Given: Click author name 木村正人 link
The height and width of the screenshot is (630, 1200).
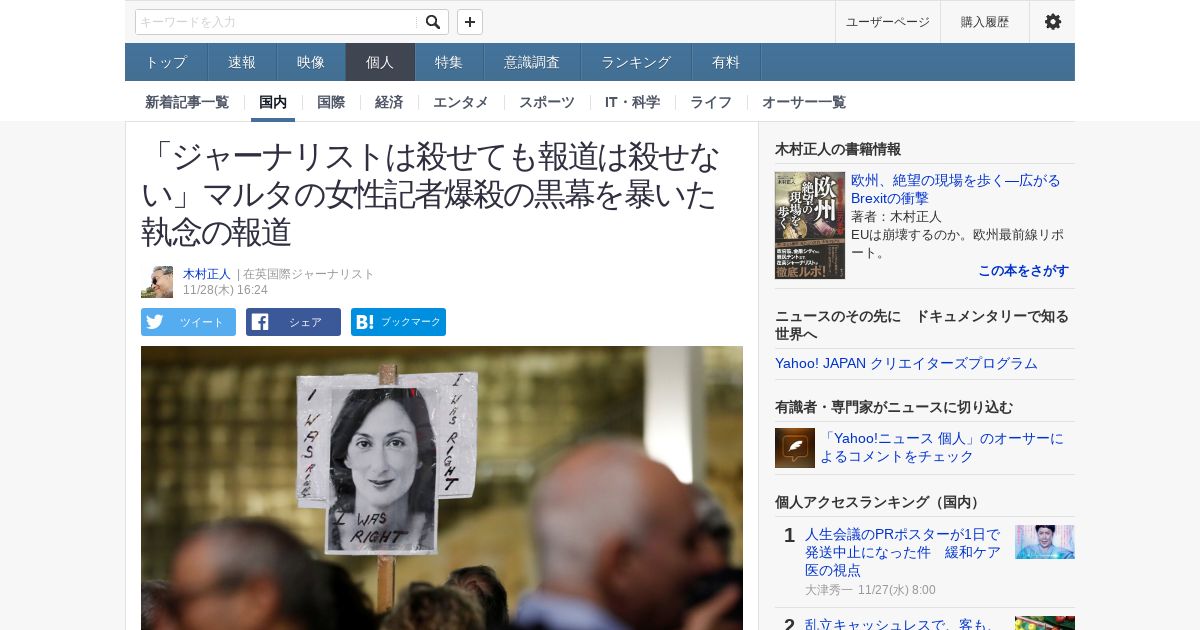Looking at the screenshot, I should click(x=207, y=274).
